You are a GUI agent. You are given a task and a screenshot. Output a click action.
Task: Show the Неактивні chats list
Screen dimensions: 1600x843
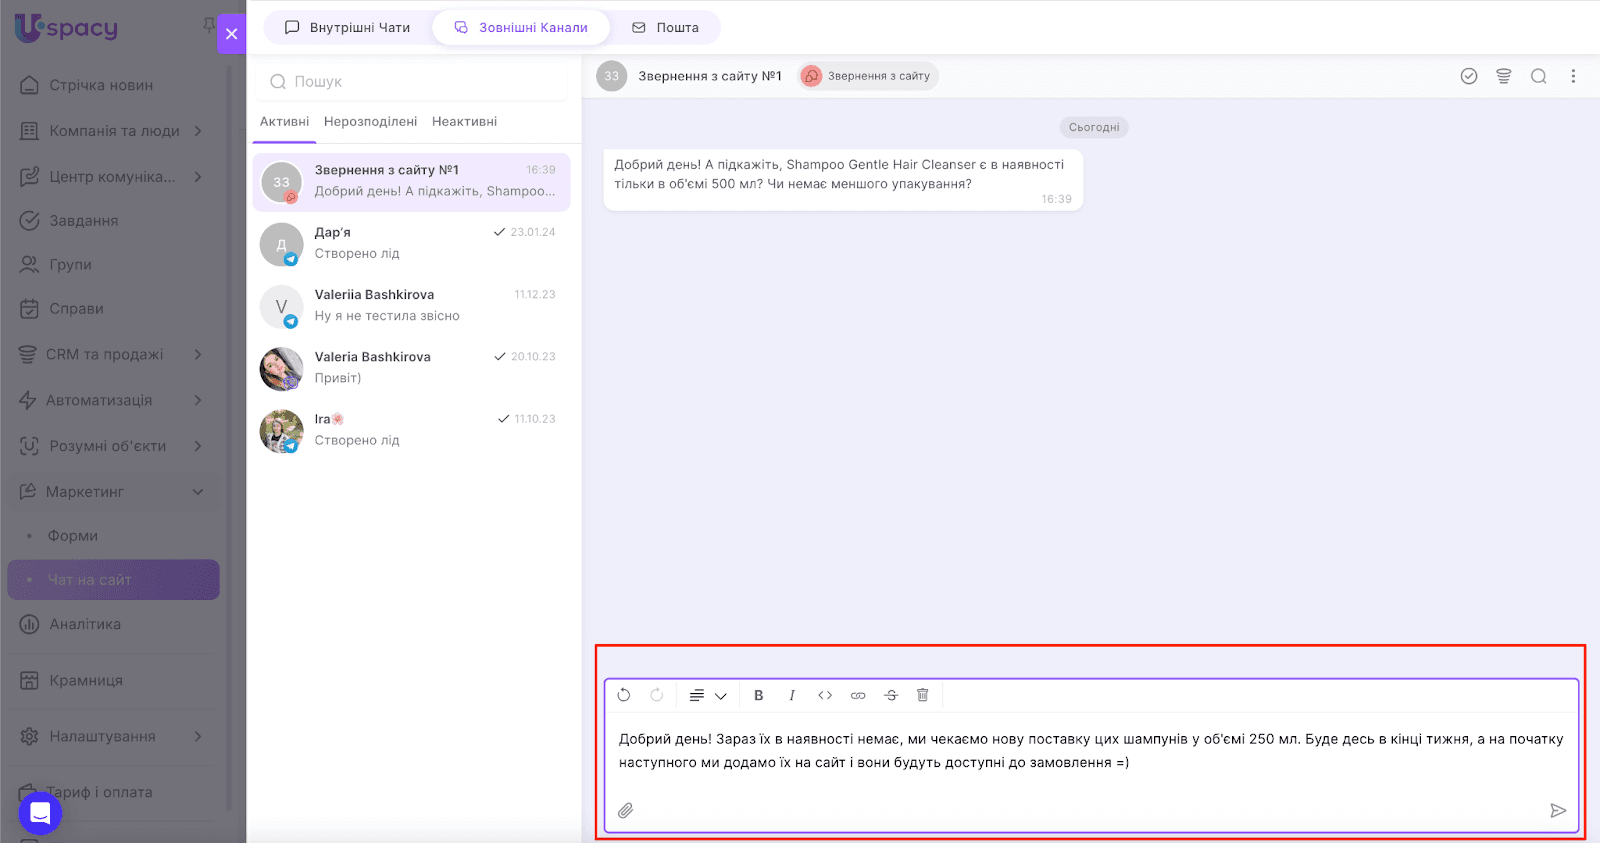(465, 122)
